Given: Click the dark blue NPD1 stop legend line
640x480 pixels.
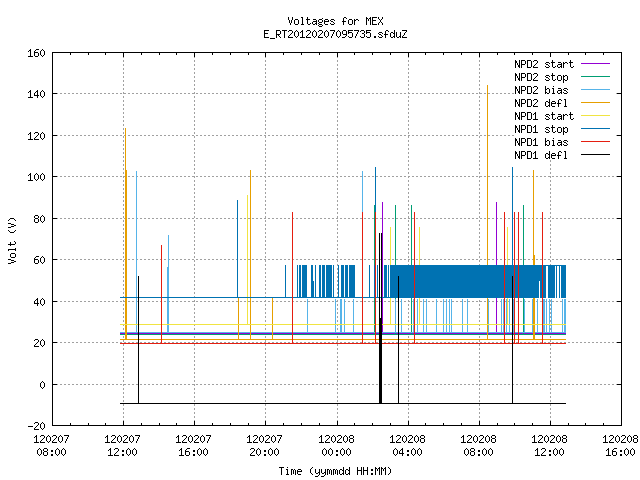Looking at the screenshot, I should pyautogui.click(x=595, y=129).
